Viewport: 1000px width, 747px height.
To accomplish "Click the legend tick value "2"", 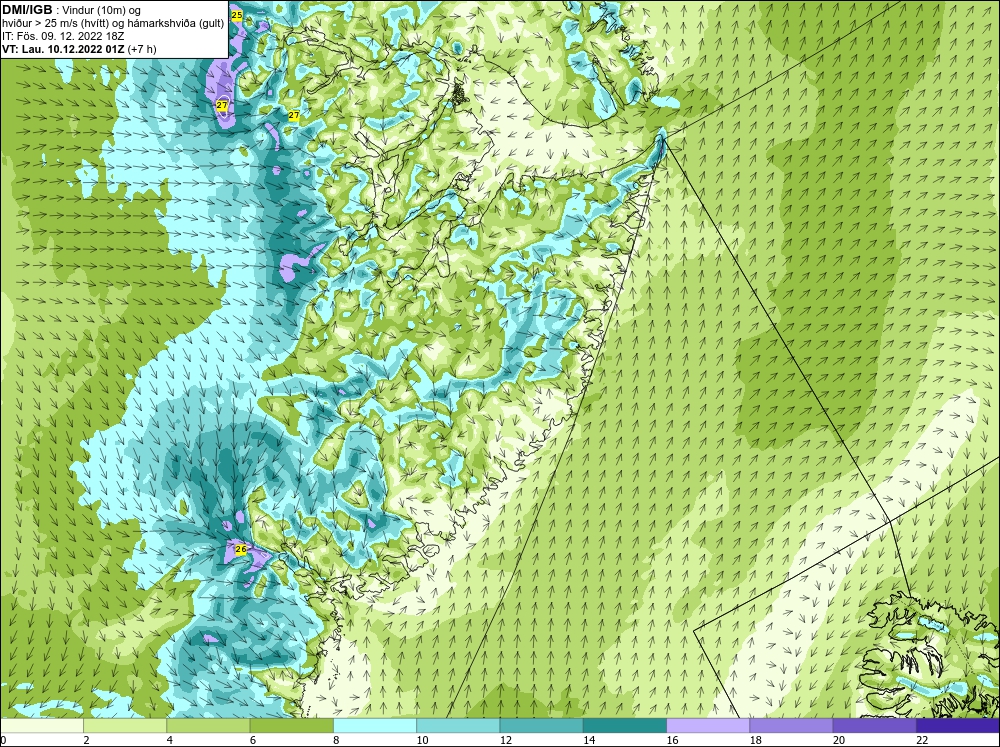I will pos(86,740).
